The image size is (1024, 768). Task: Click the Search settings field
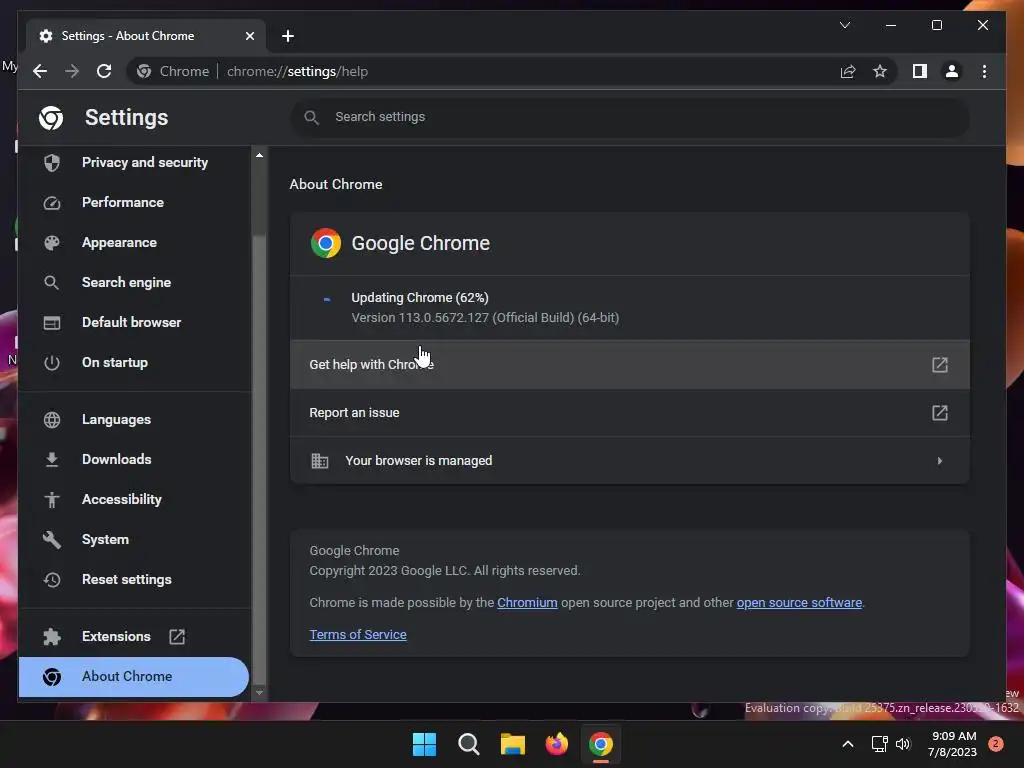coord(630,117)
